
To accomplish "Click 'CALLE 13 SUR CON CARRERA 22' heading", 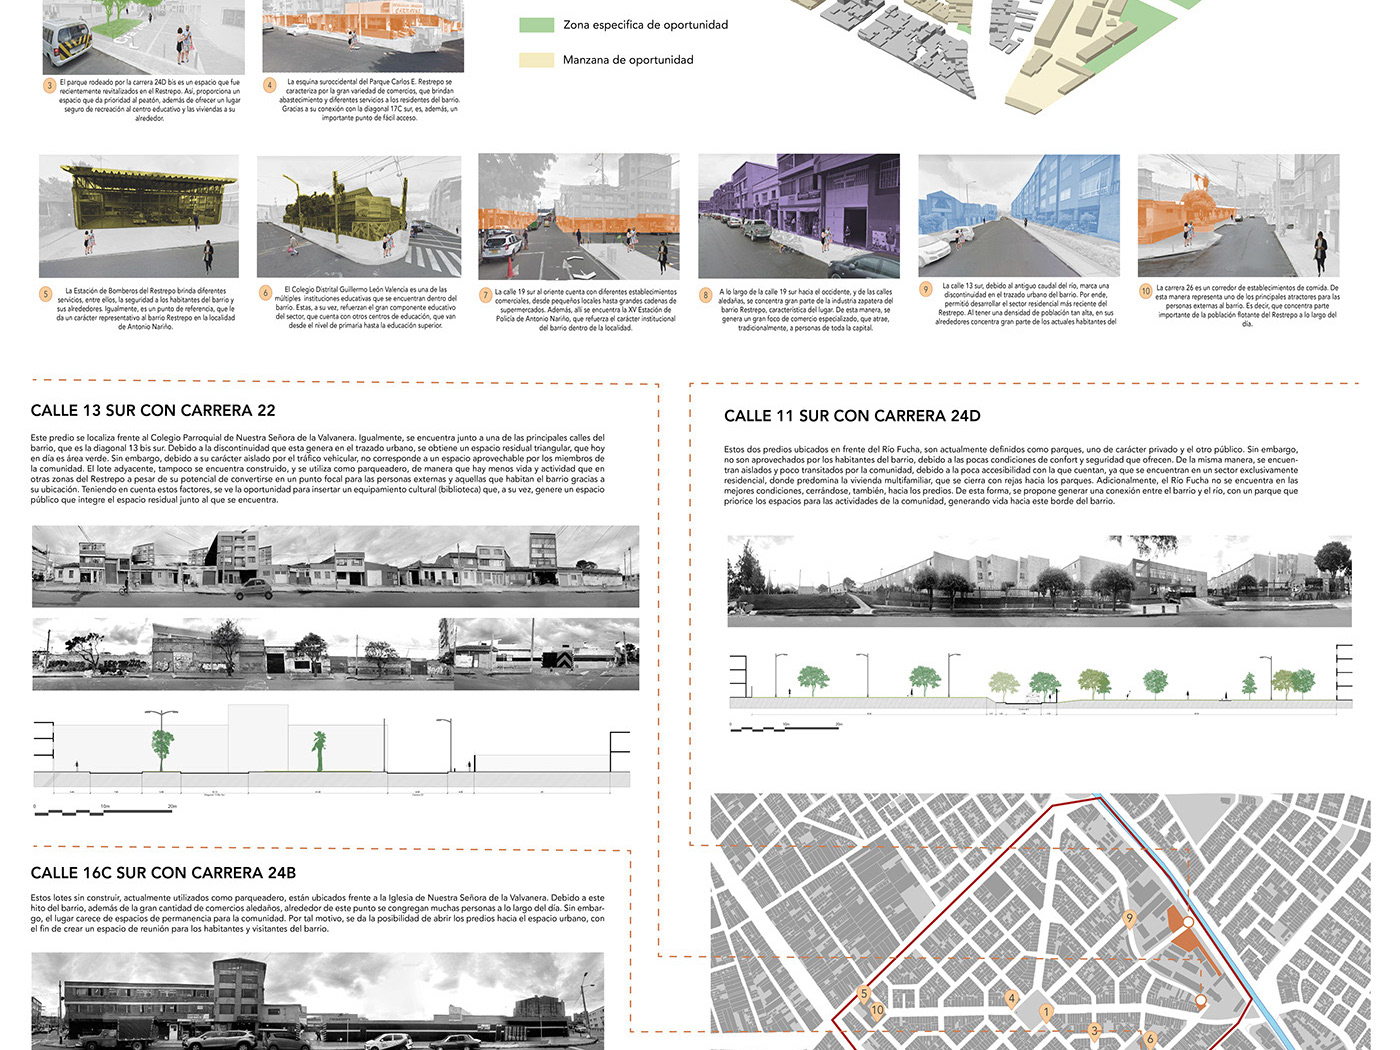I will (x=153, y=410).
